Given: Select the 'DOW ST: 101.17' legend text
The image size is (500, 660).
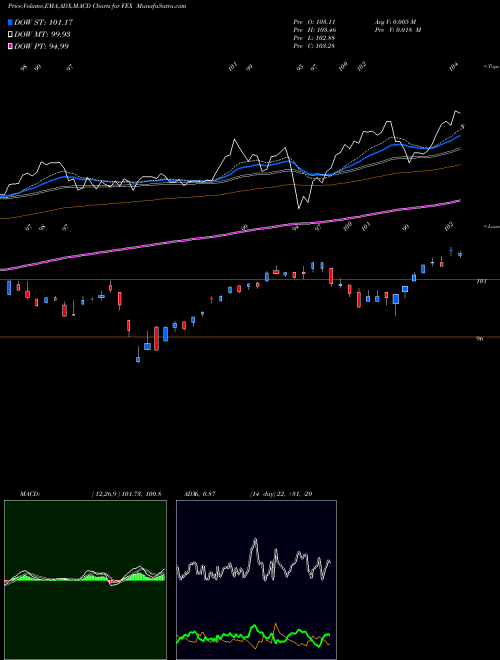Looking at the screenshot, I should (x=43, y=22).
